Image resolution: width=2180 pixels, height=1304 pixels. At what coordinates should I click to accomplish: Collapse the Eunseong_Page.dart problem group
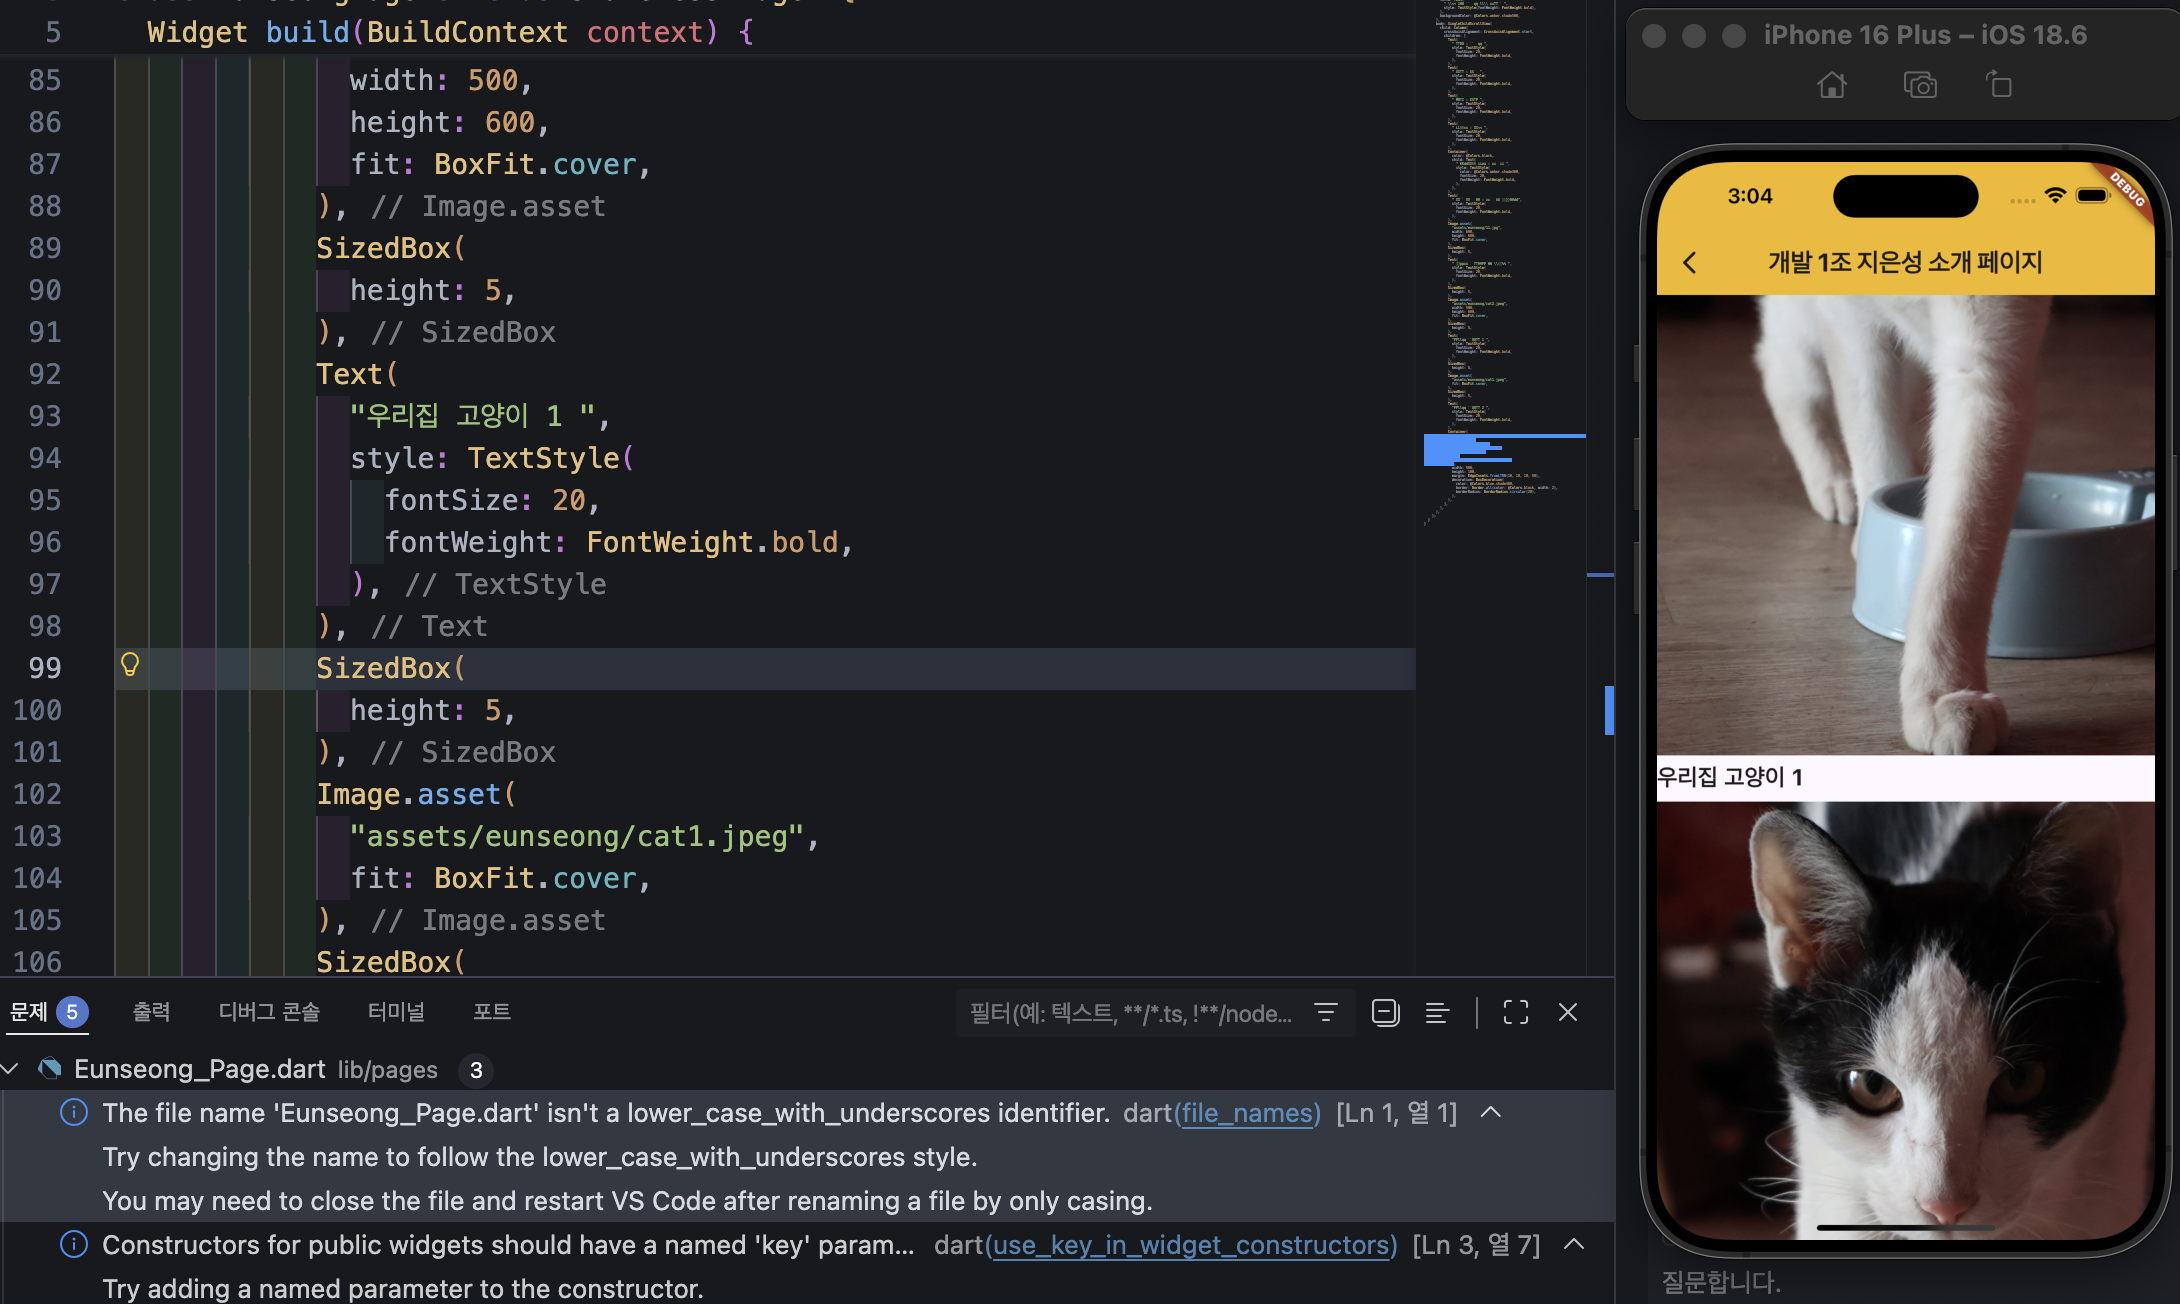pos(10,1069)
